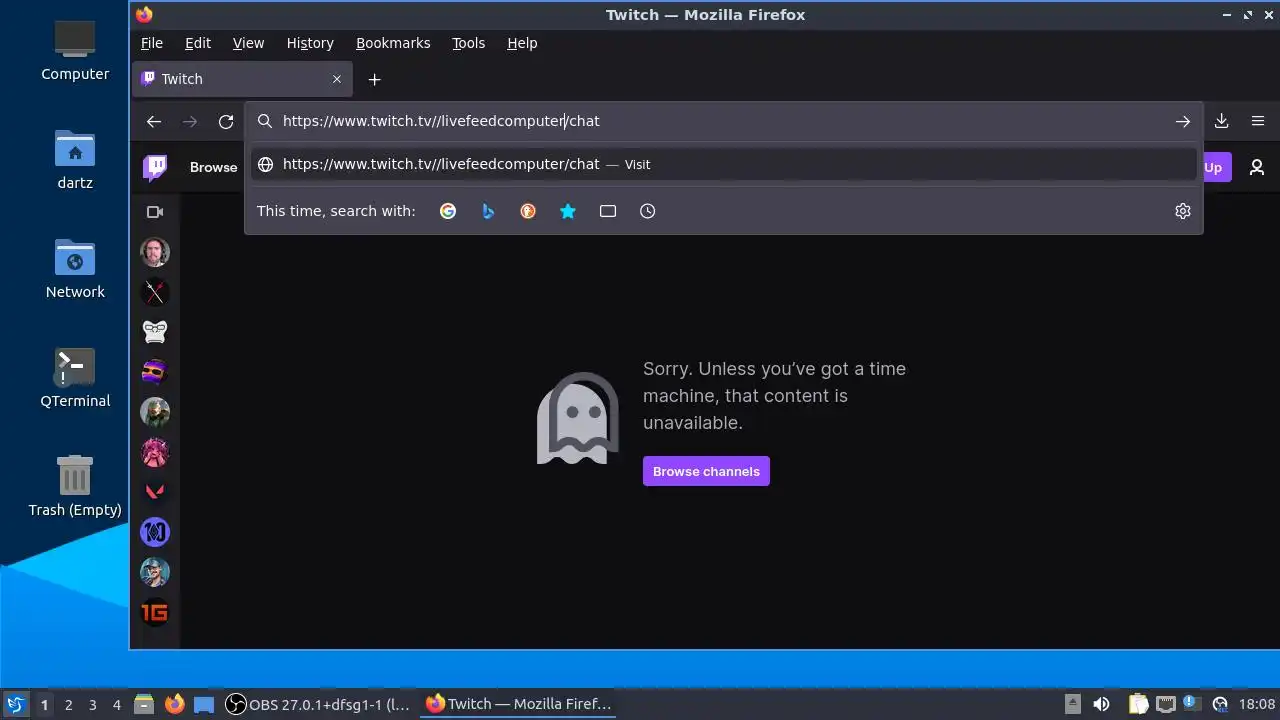This screenshot has height=720, width=1280.
Task: Open the bearded man channel avatar
Action: (x=155, y=252)
